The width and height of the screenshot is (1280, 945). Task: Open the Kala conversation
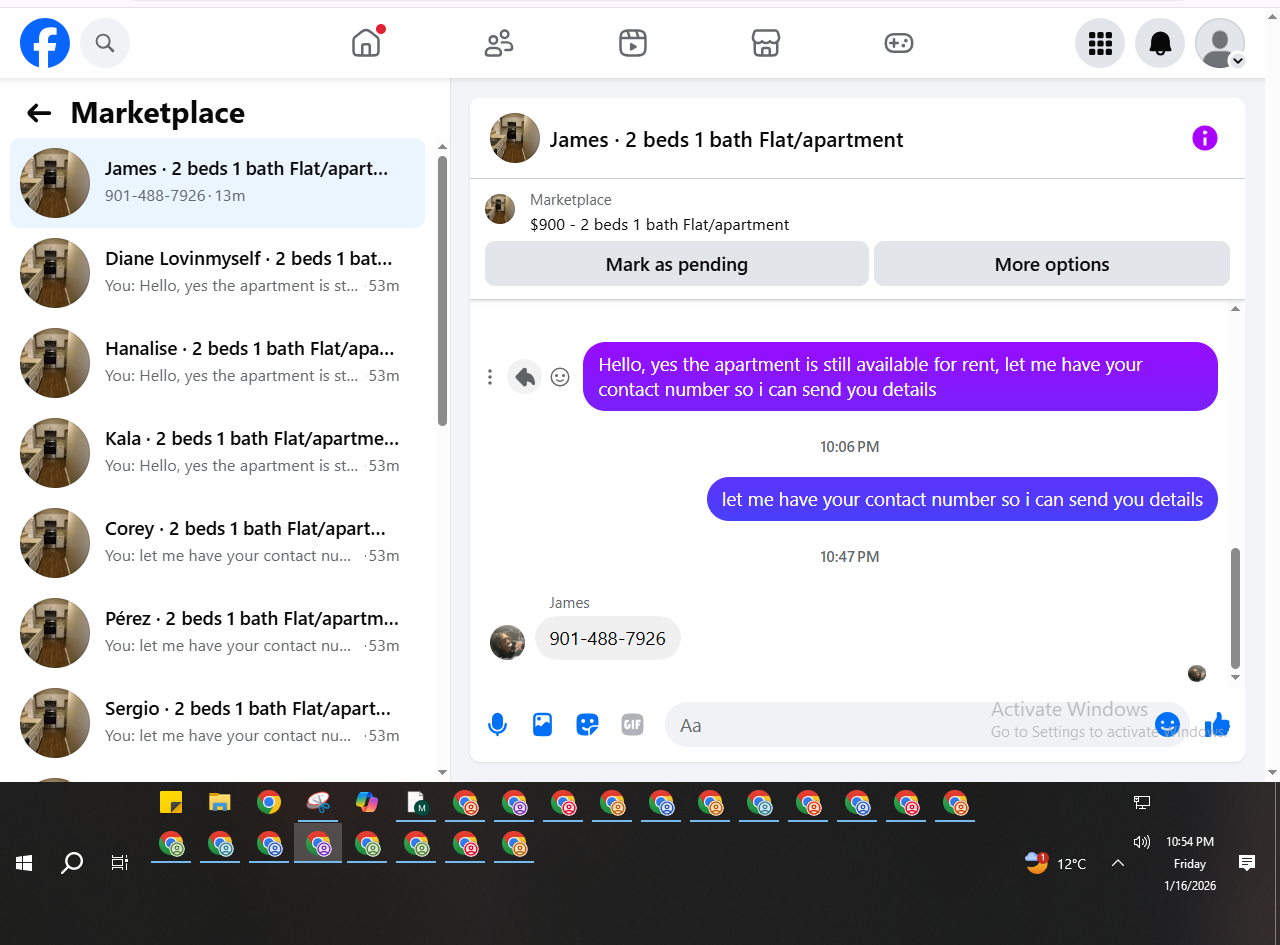pos(217,453)
